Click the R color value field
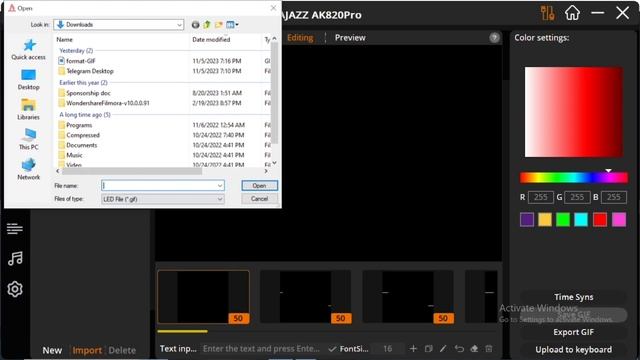Viewport: 640px width, 360px height. pos(541,198)
